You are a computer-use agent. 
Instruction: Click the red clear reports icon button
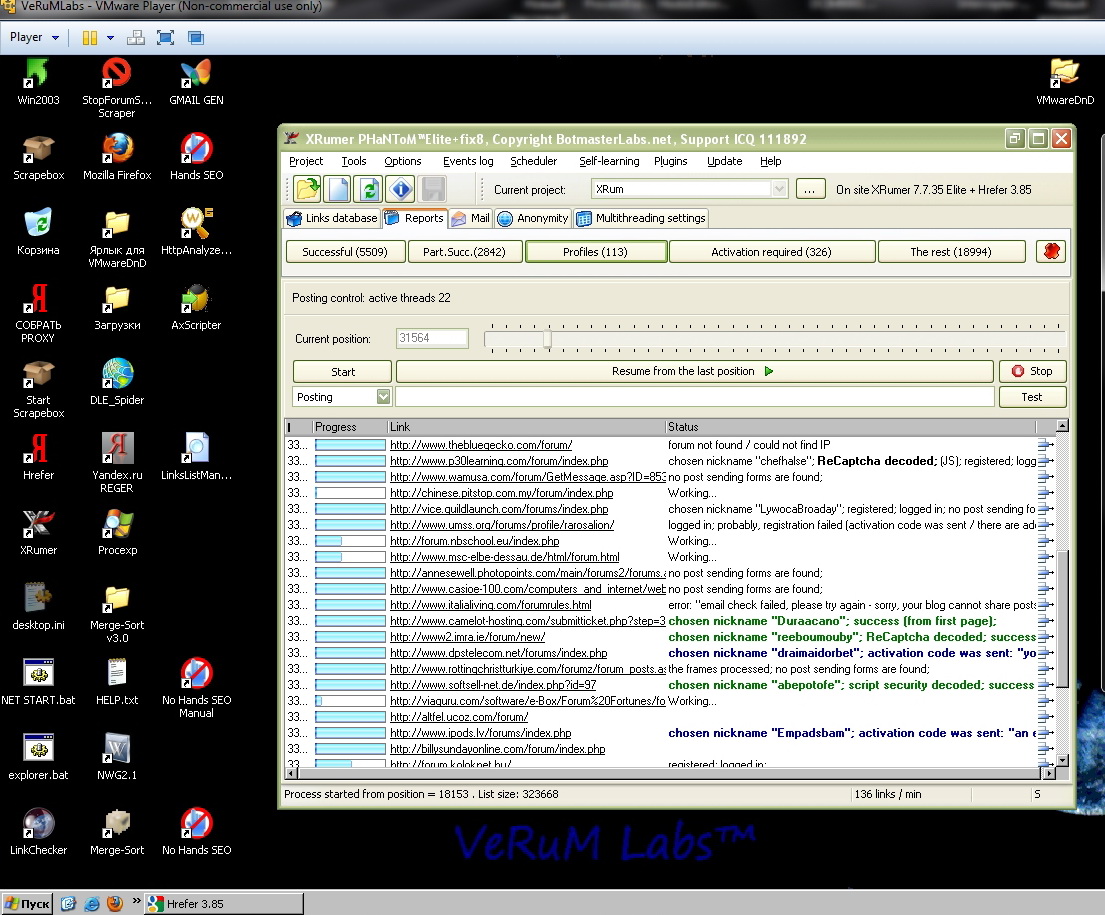pyautogui.click(x=1050, y=252)
